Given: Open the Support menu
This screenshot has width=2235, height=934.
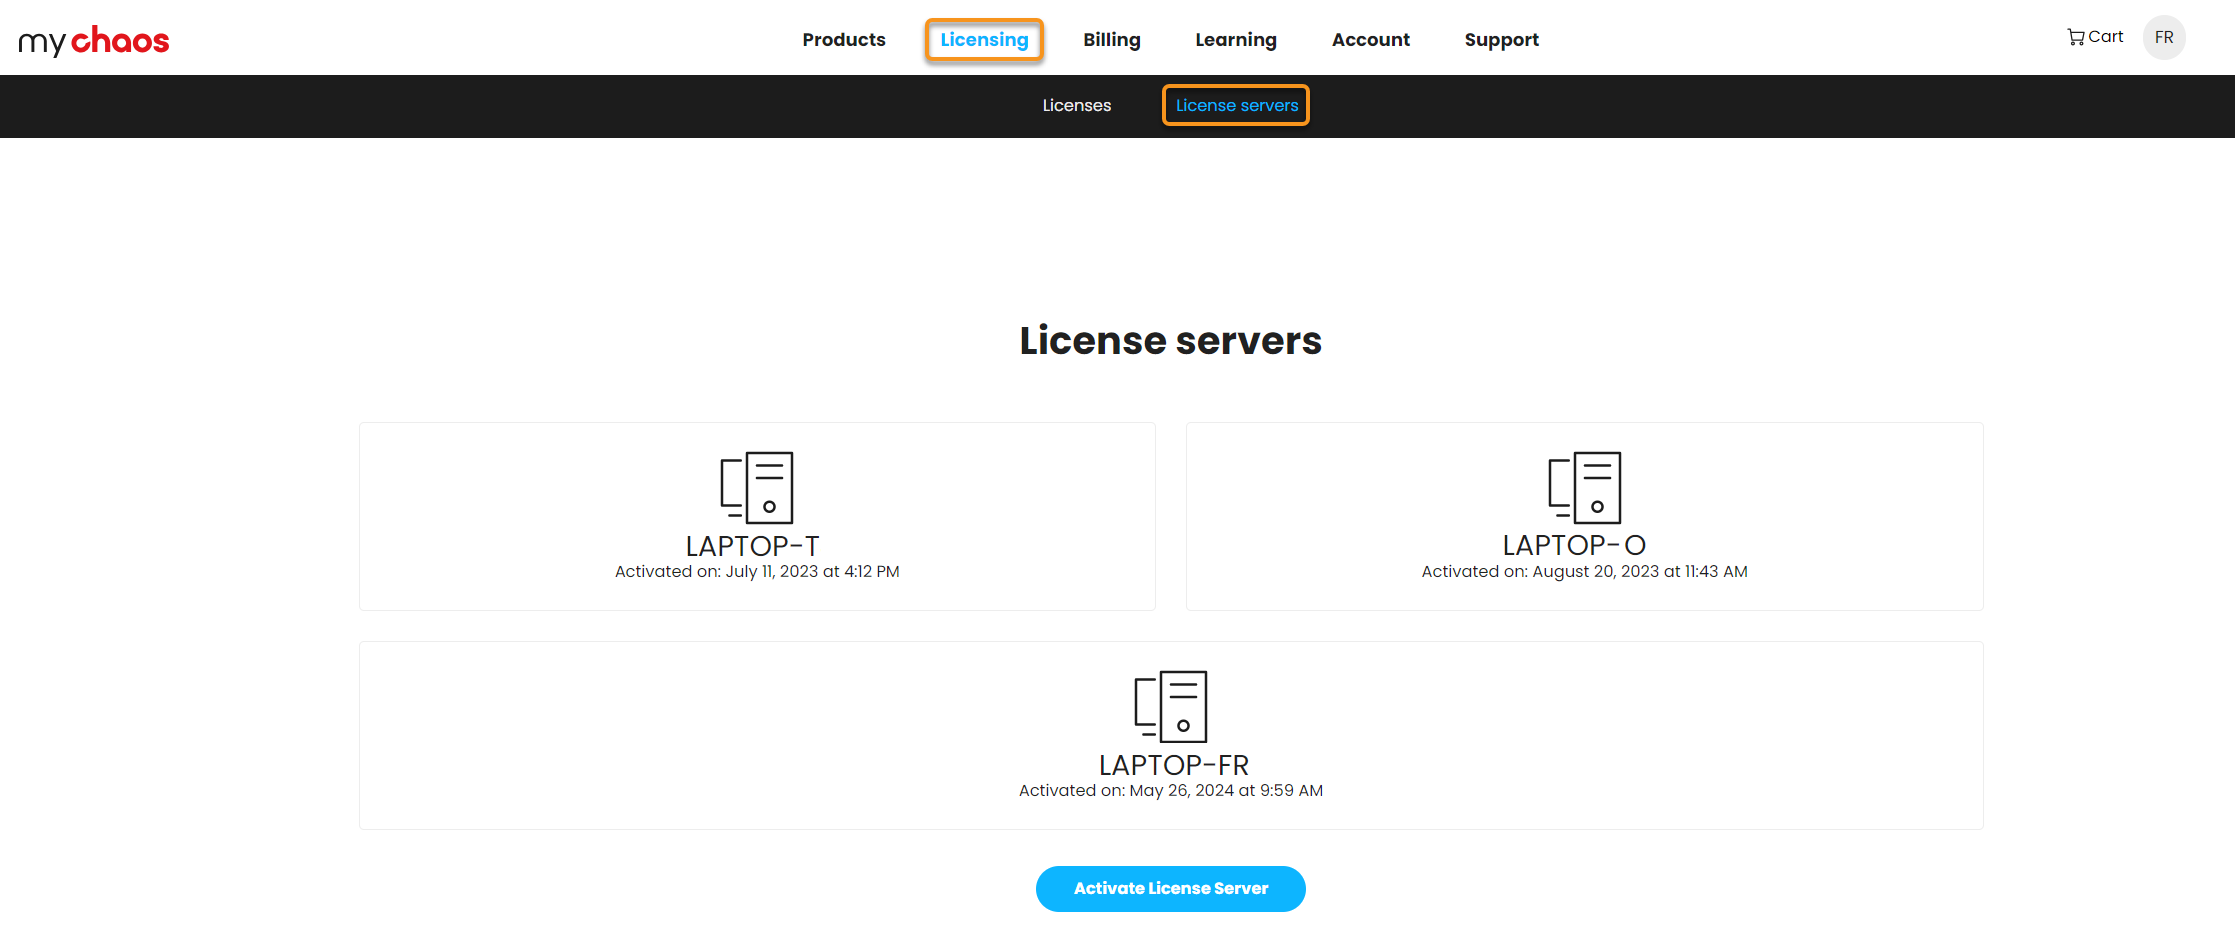Looking at the screenshot, I should 1501,40.
